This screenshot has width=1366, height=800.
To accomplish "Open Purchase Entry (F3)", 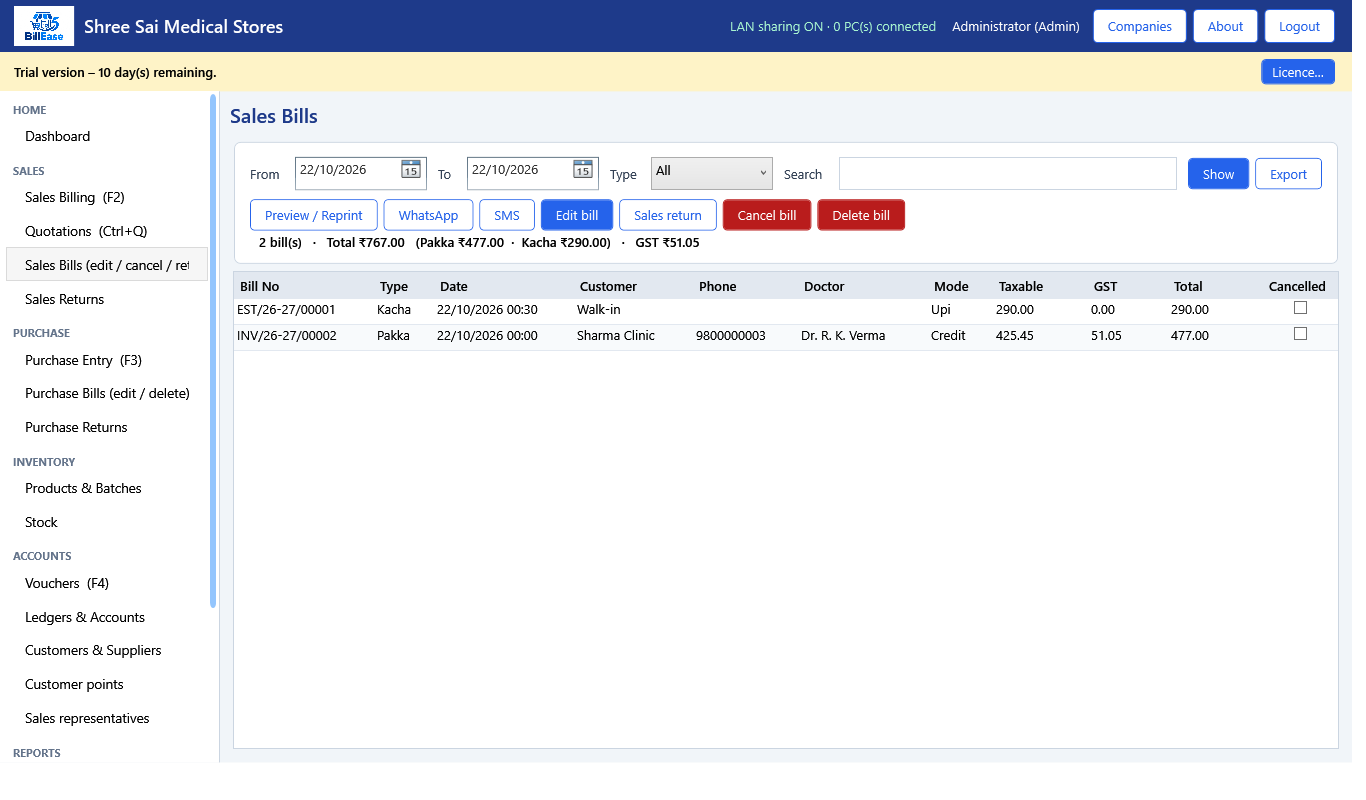I will (106, 360).
